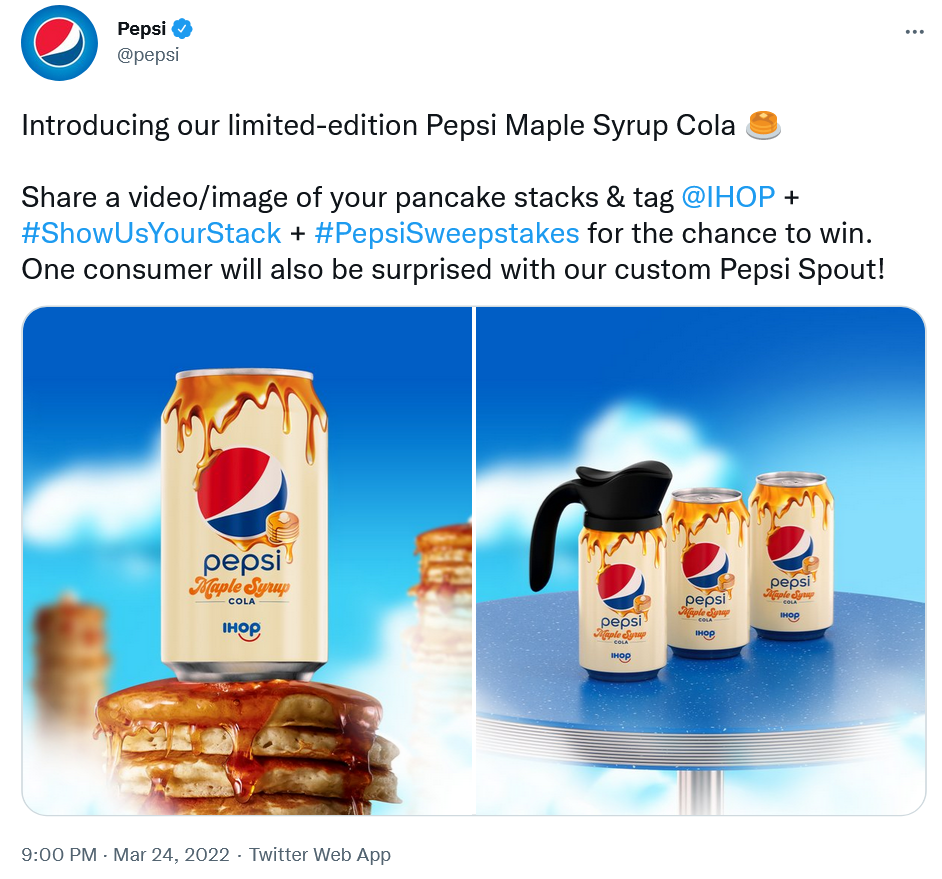The image size is (942, 879).
Task: Click the rightmost can in the right photo
Action: (x=791, y=558)
